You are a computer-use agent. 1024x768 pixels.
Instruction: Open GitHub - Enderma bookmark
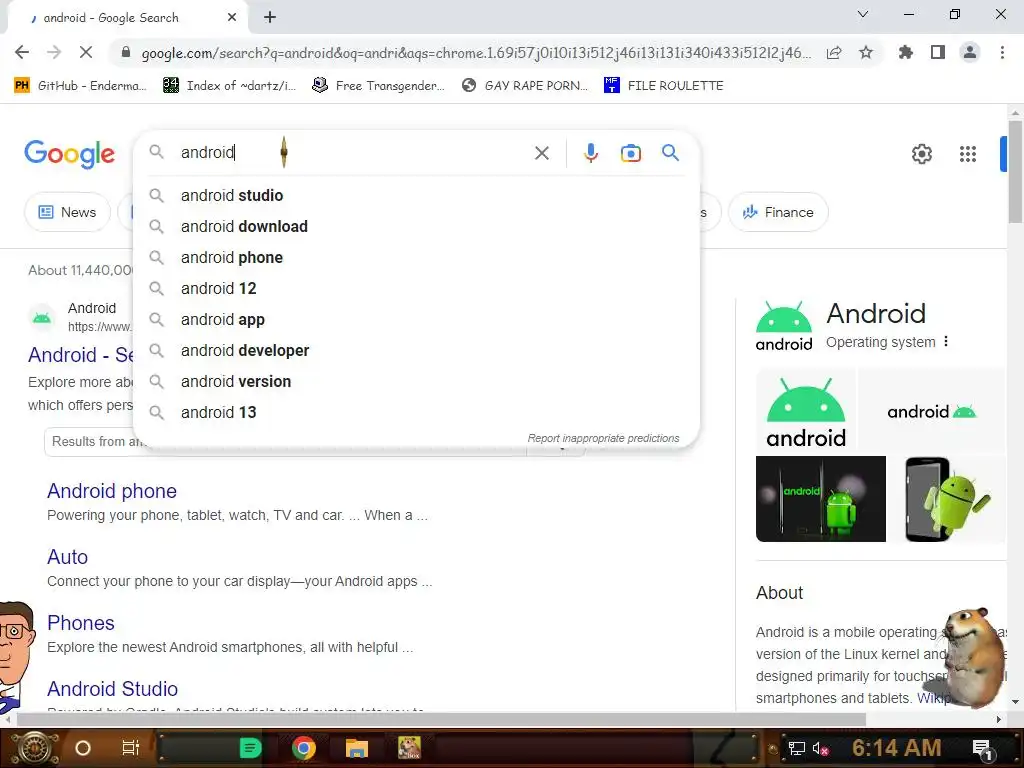coord(80,86)
